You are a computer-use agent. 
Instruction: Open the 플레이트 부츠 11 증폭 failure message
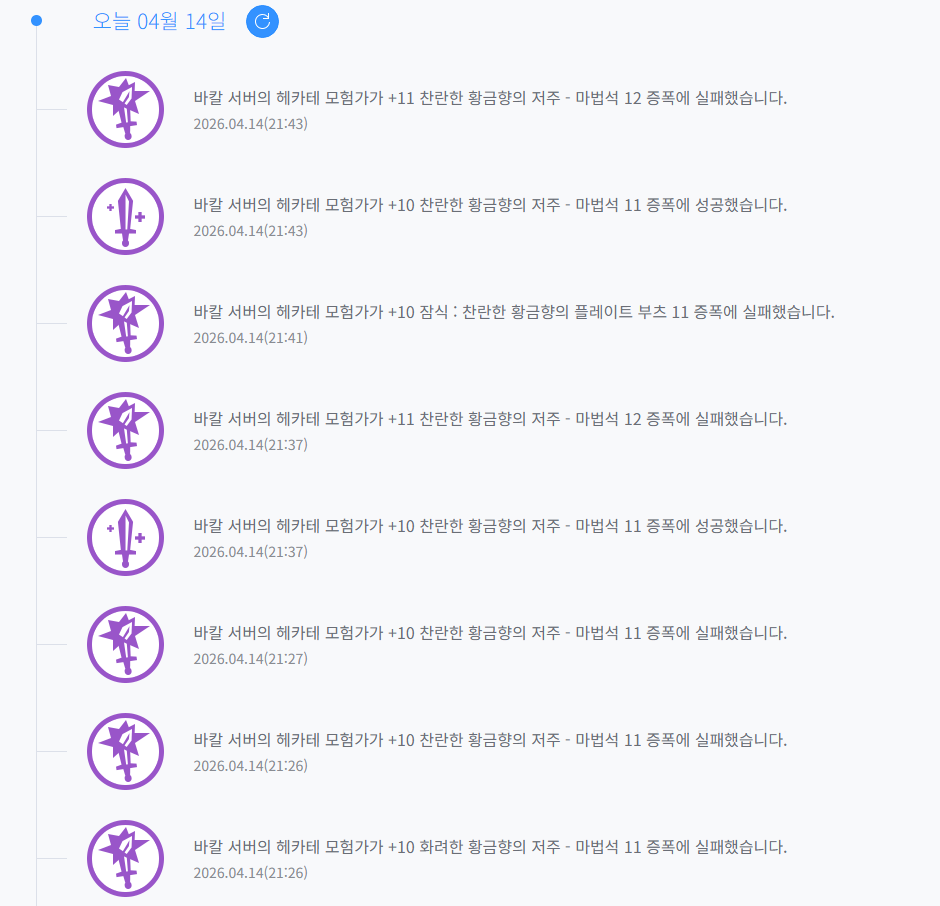point(513,312)
